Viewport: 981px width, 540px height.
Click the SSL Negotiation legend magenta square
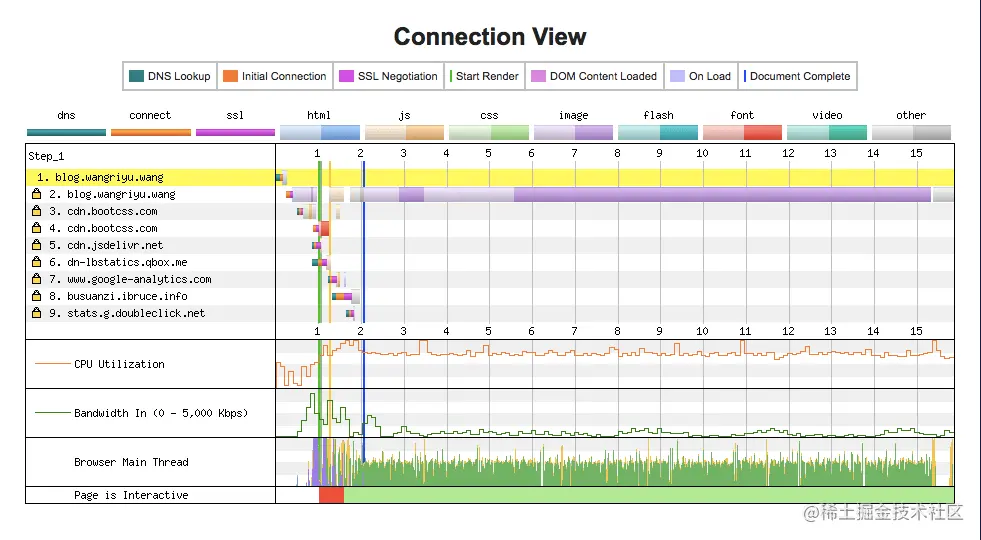(x=346, y=76)
